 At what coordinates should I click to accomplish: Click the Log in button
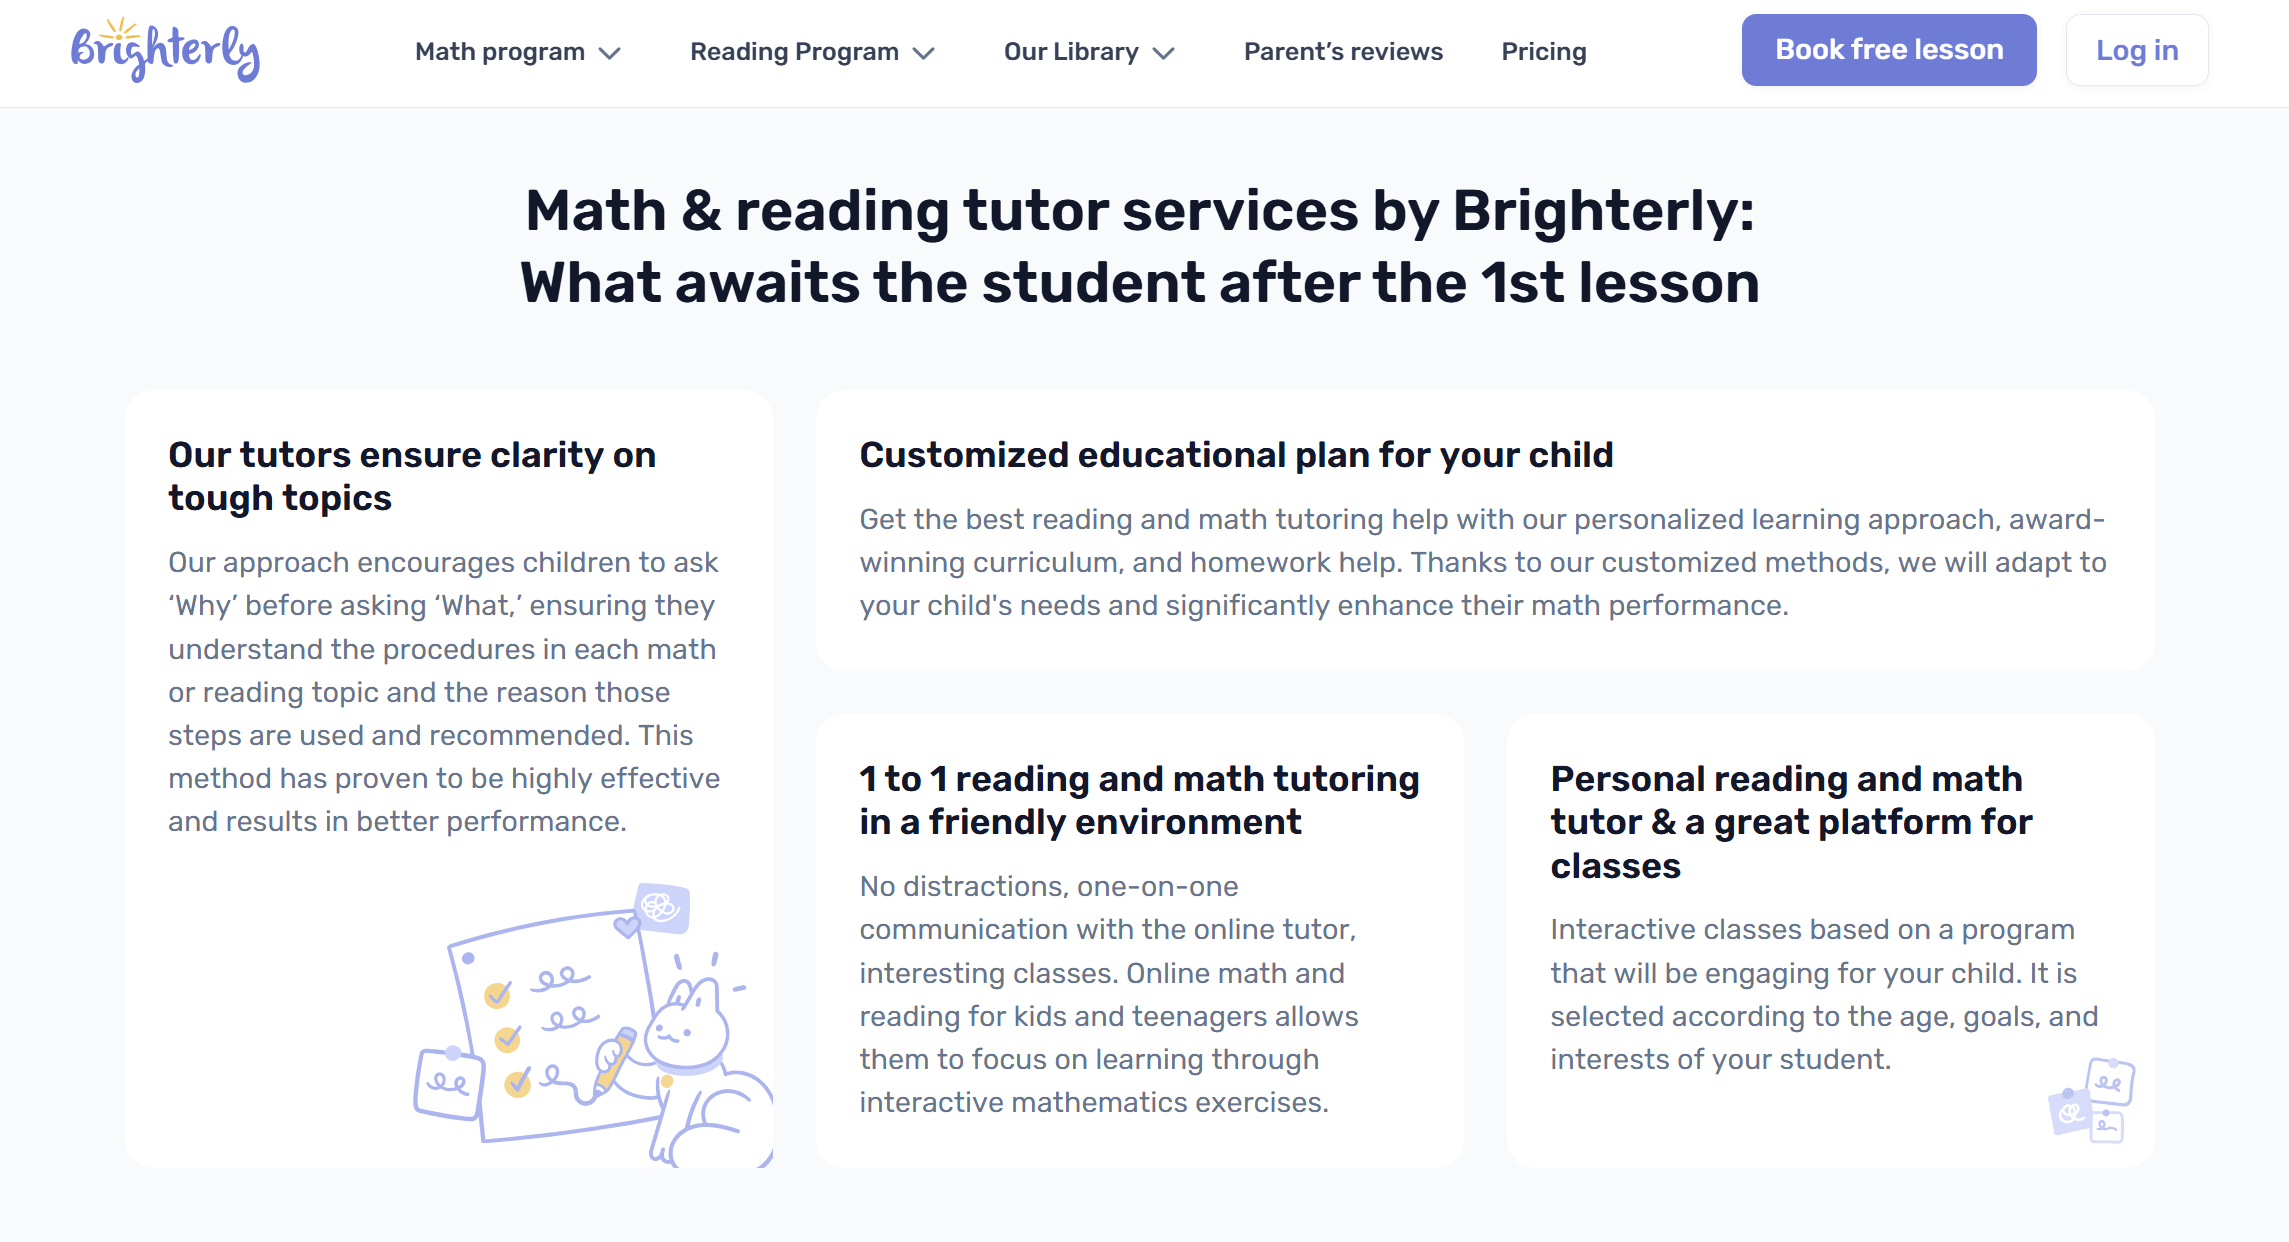click(x=2136, y=49)
